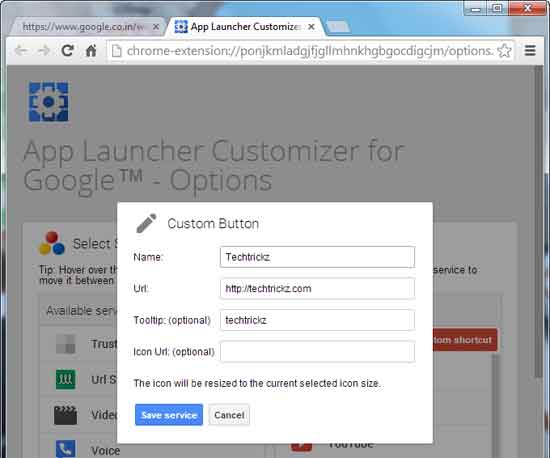Click the empty Icon Url field

[x=317, y=352]
